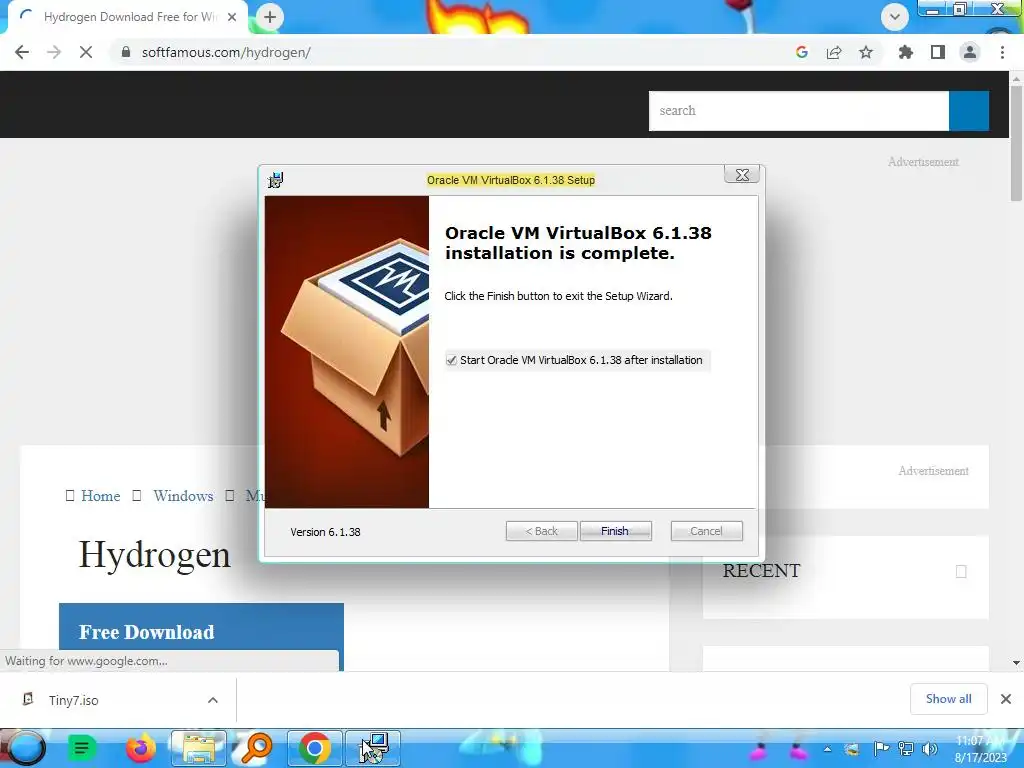This screenshot has width=1024, height=768.
Task: Open the volume speaker tray icon
Action: coord(929,749)
